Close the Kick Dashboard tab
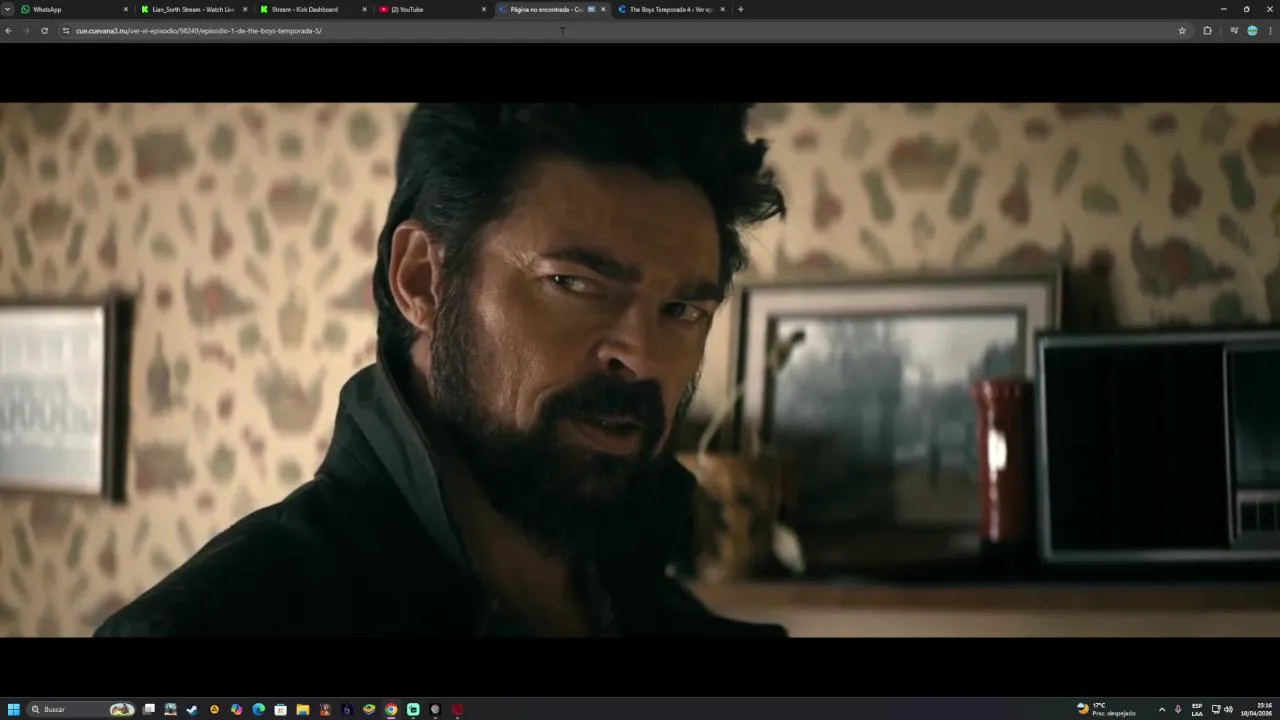 [x=365, y=9]
